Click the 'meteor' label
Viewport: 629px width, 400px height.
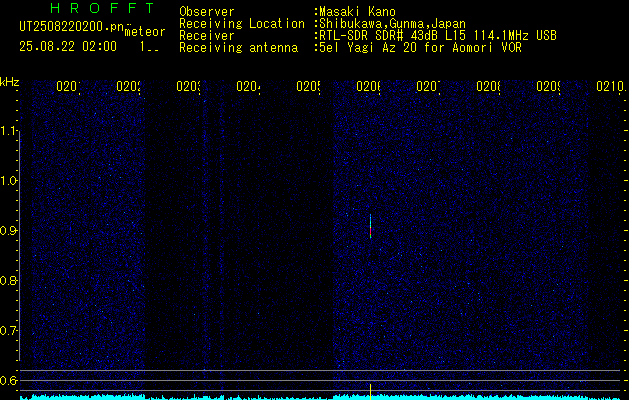pos(145,32)
